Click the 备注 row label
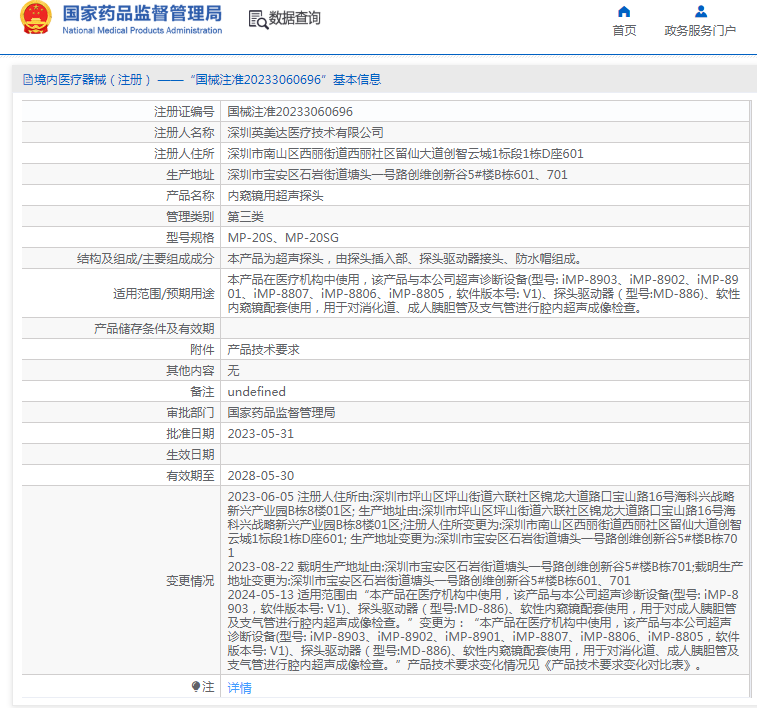The width and height of the screenshot is (757, 708). pyautogui.click(x=202, y=392)
